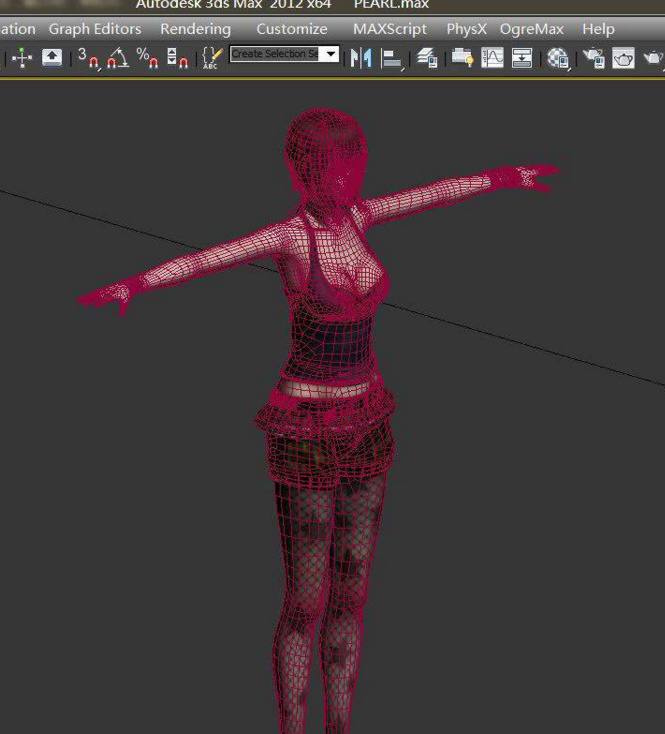Open the Manage Layers dialog

(427, 58)
